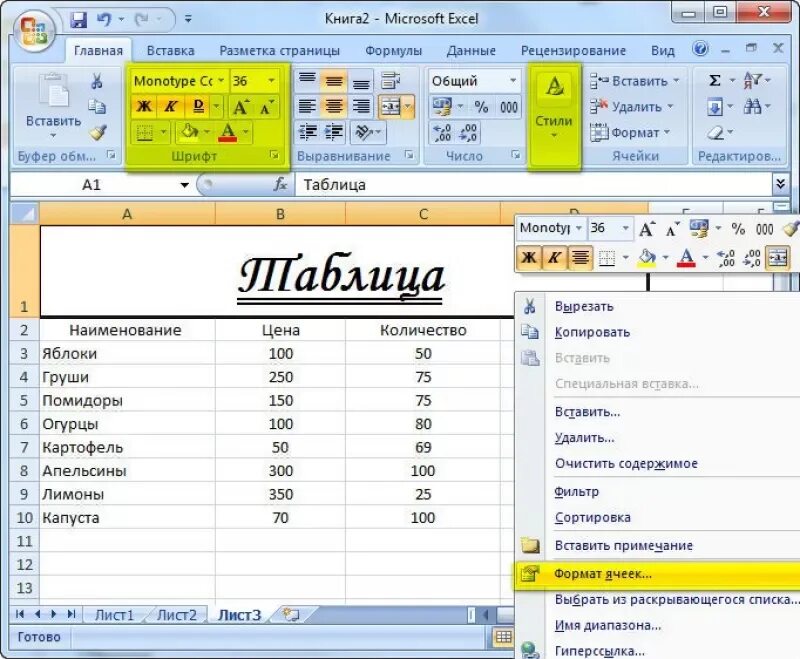Undo the last action in quick access
The width and height of the screenshot is (800, 659).
(x=104, y=19)
